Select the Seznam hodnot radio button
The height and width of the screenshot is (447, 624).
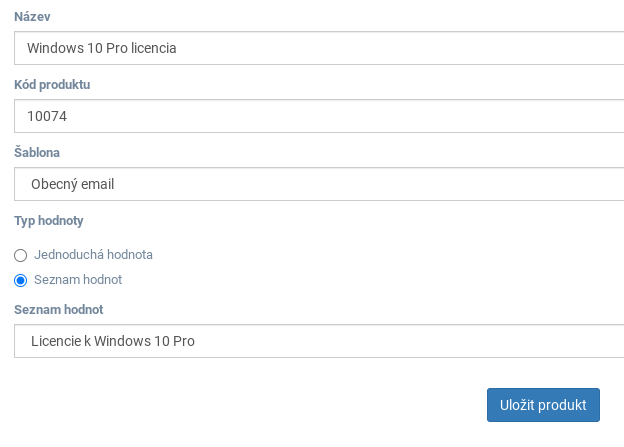[x=21, y=280]
